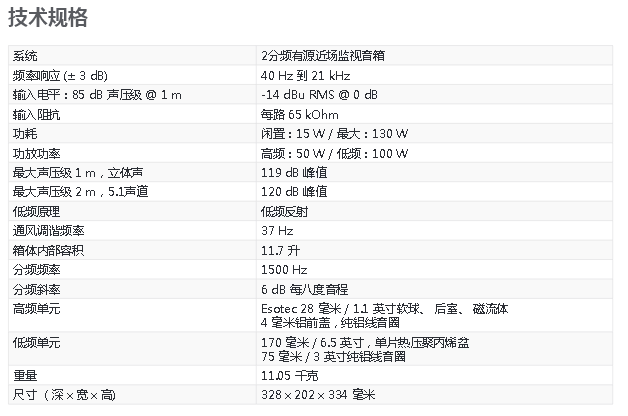The image size is (628, 416).
Task: Click the Esotec 28 毫米 tweeter description
Action: [384, 309]
